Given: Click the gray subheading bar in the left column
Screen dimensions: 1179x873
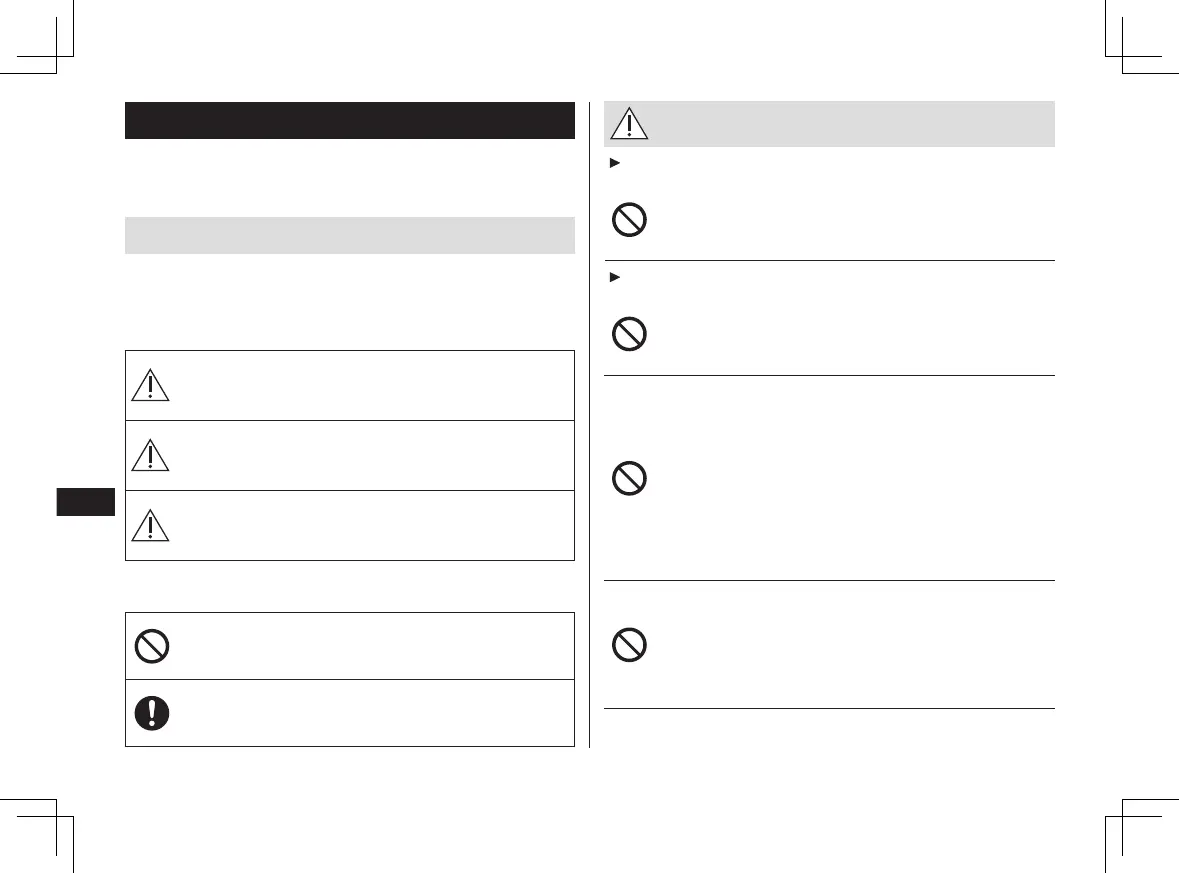Looking at the screenshot, I should [x=349, y=235].
